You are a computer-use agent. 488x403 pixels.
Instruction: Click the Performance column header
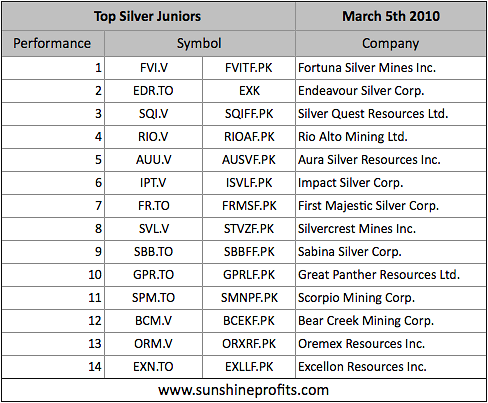53,44
